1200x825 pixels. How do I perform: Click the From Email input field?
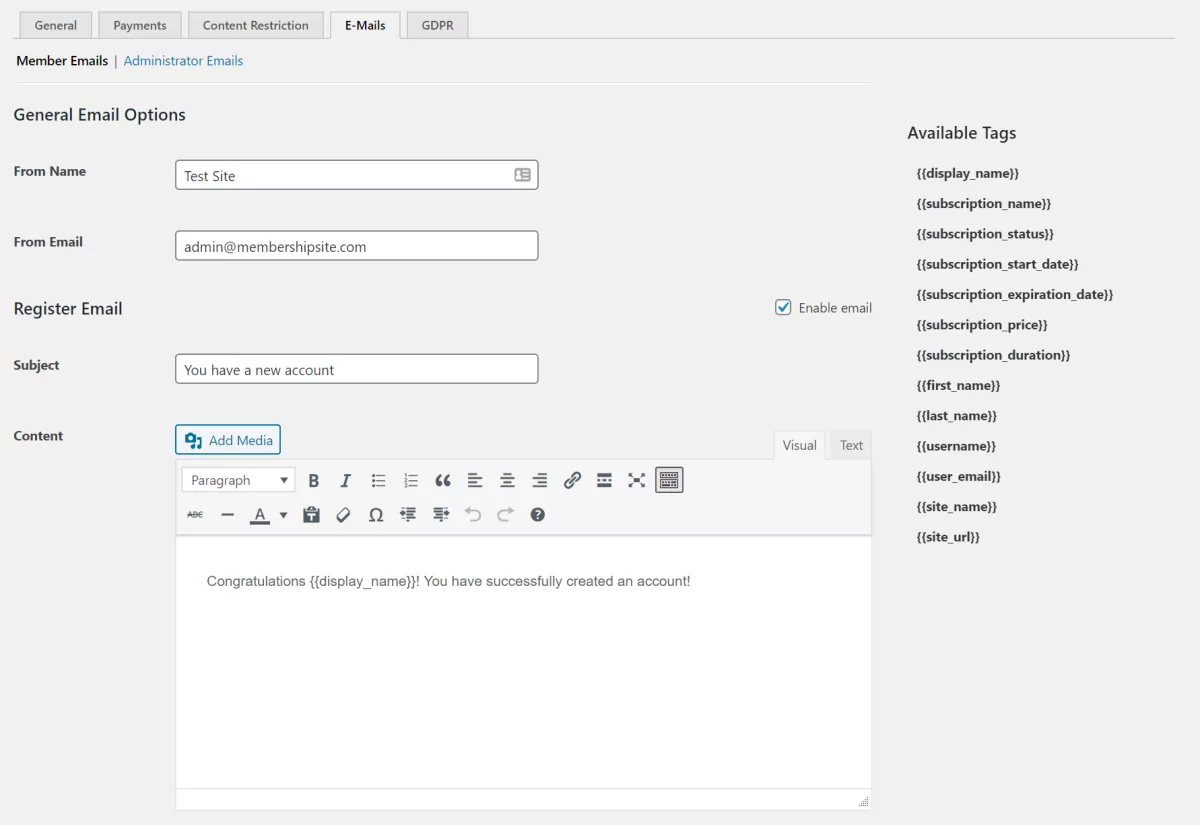[357, 246]
